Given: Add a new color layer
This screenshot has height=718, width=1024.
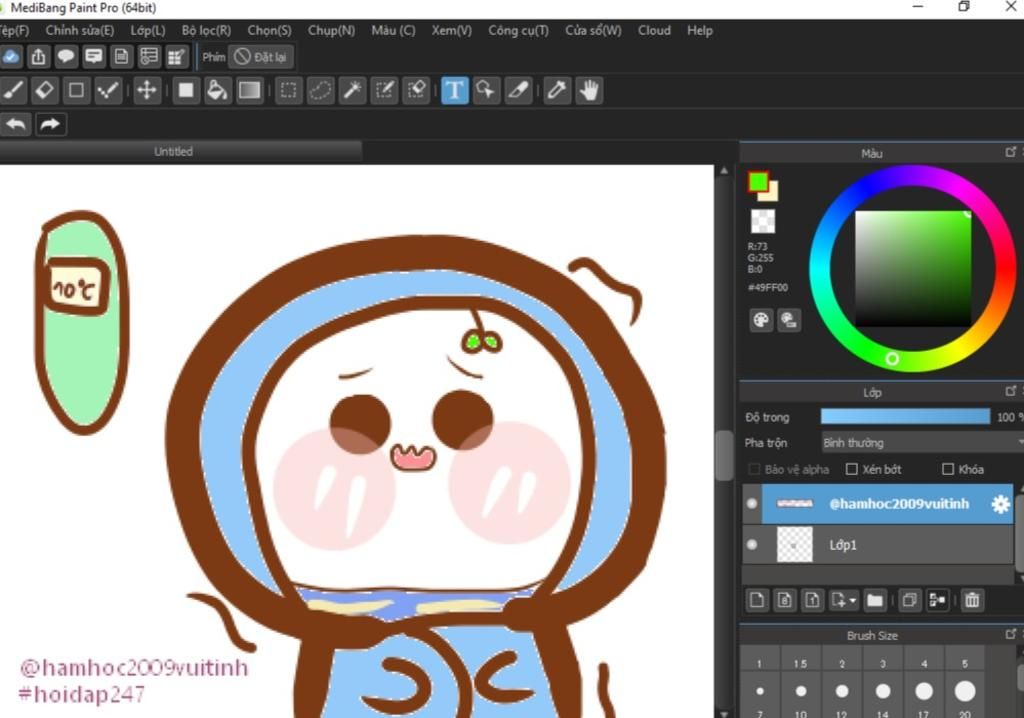Looking at the screenshot, I should tap(757, 600).
